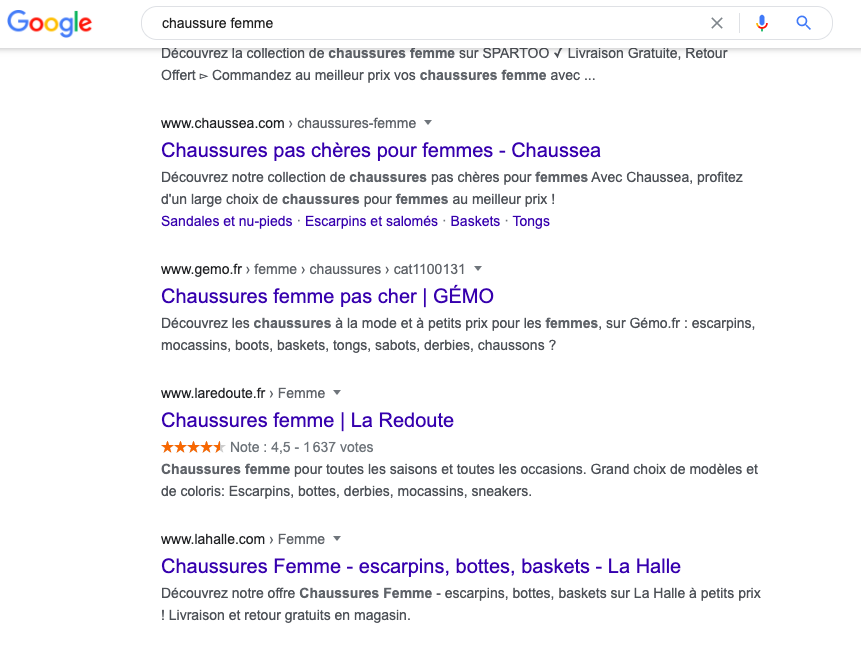Start voice search via the microphone icon
The width and height of the screenshot is (861, 646).
coord(762,23)
